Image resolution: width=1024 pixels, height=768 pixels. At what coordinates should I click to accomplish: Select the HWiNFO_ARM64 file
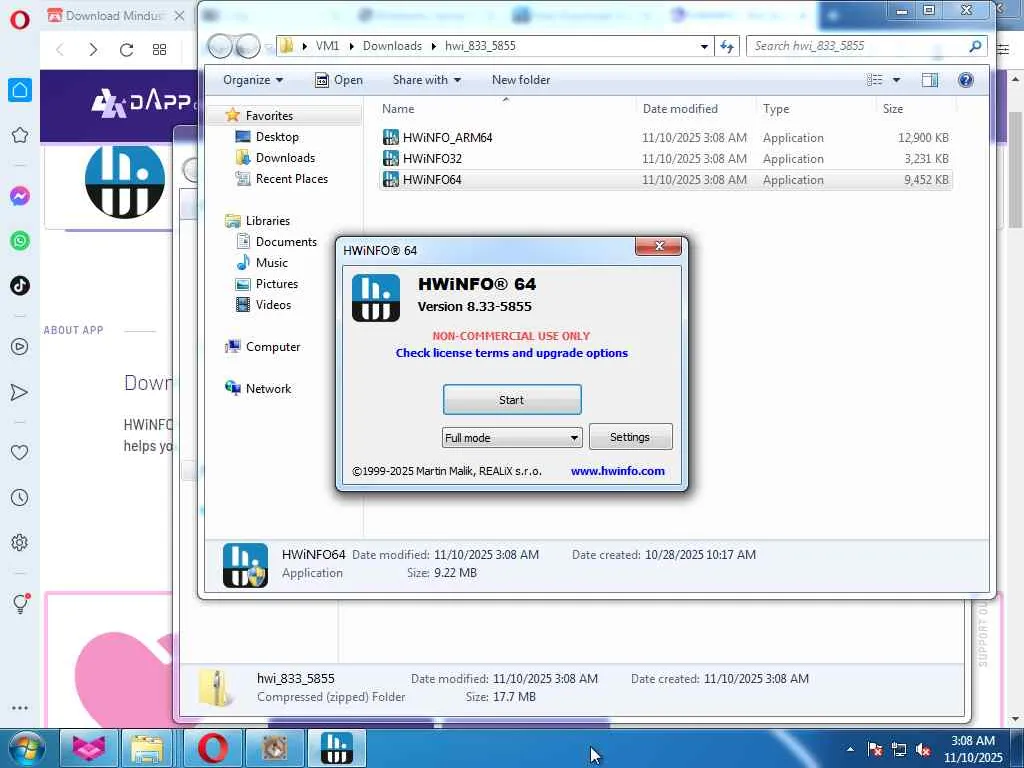pyautogui.click(x=447, y=137)
